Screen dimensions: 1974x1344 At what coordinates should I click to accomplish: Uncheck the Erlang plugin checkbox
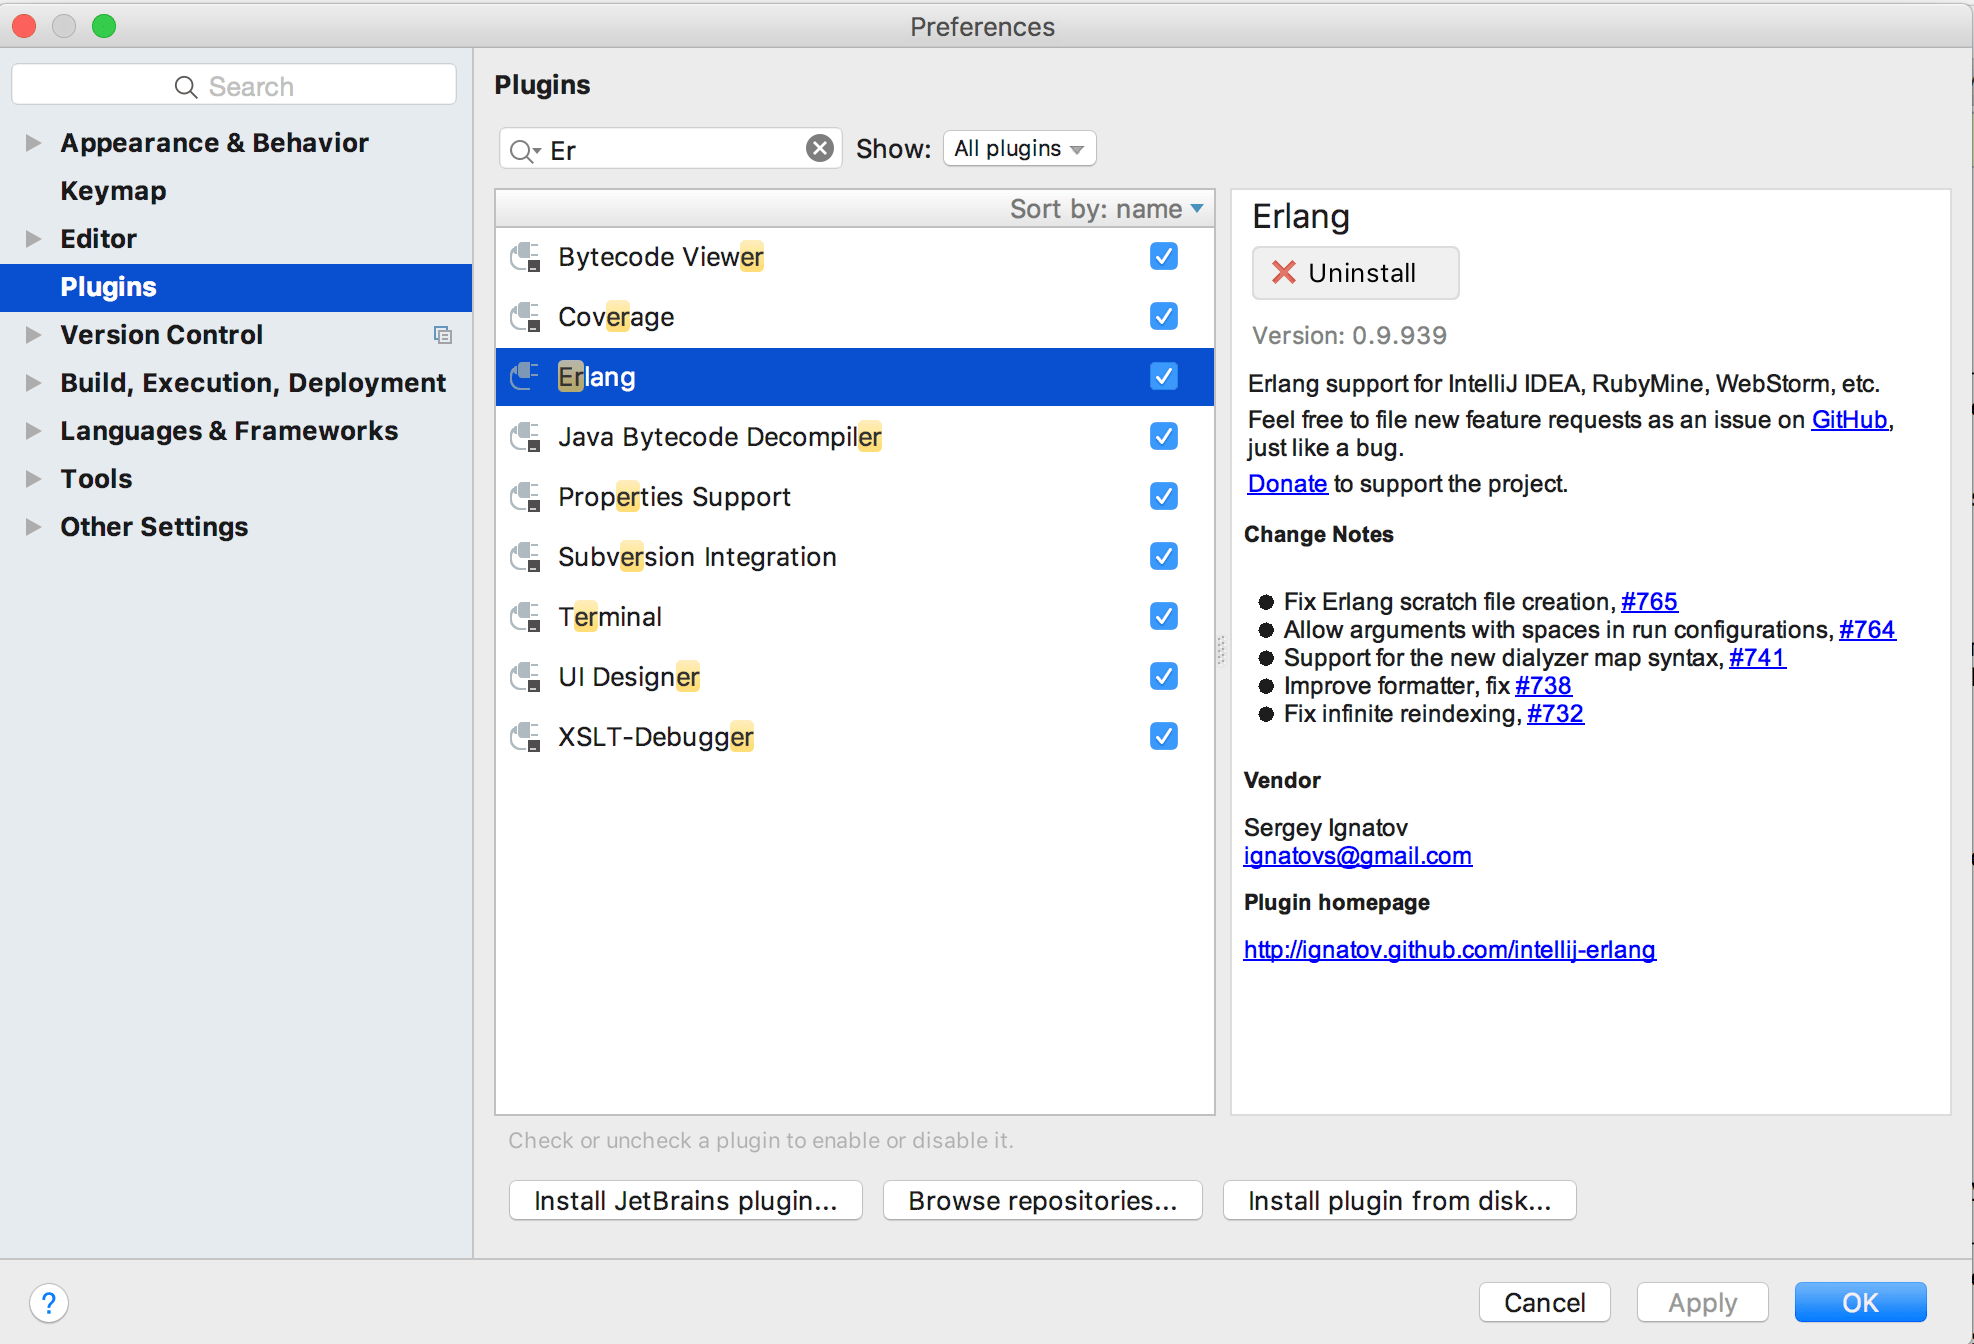pyautogui.click(x=1163, y=377)
